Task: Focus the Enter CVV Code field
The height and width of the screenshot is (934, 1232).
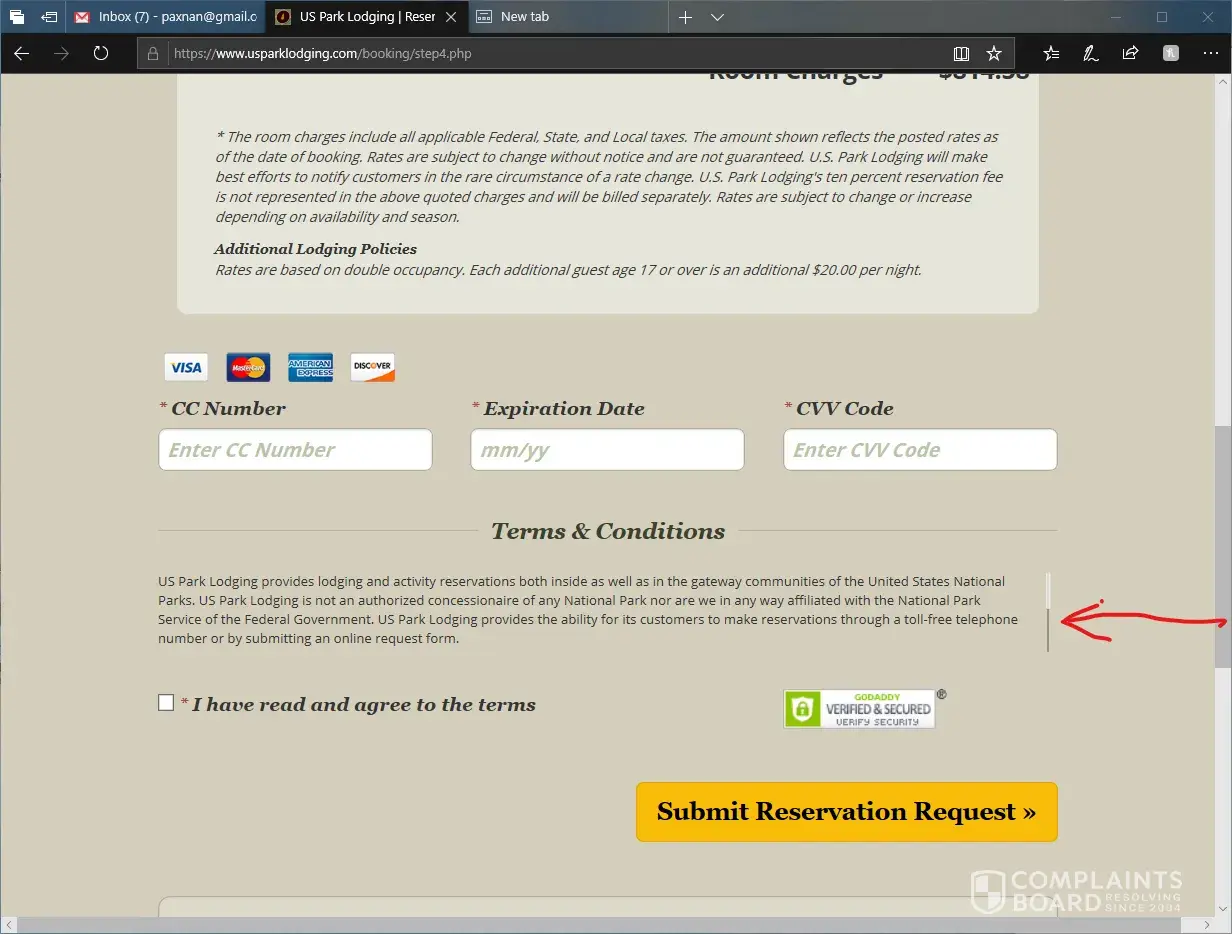Action: (920, 450)
